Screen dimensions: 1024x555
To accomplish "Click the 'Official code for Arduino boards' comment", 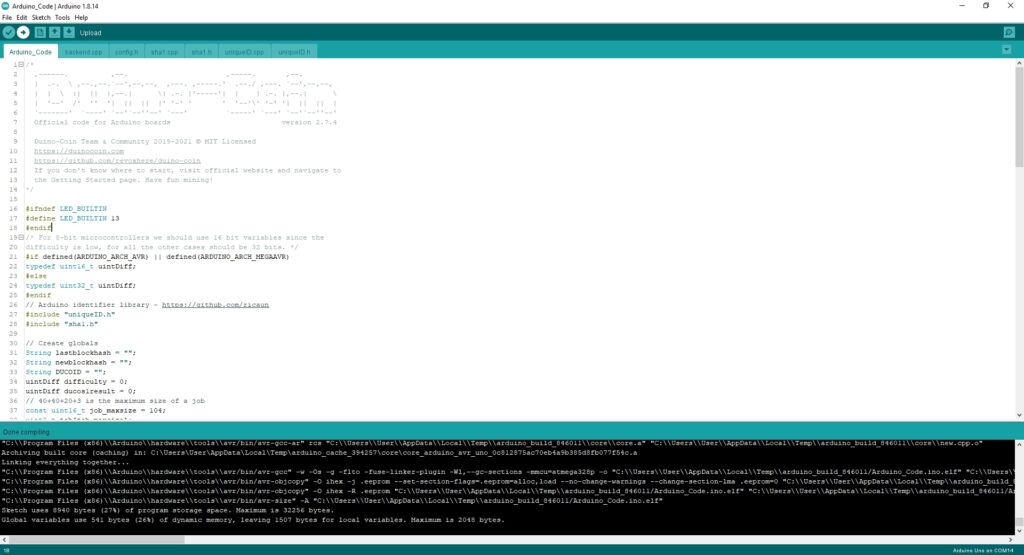I will click(102, 122).
